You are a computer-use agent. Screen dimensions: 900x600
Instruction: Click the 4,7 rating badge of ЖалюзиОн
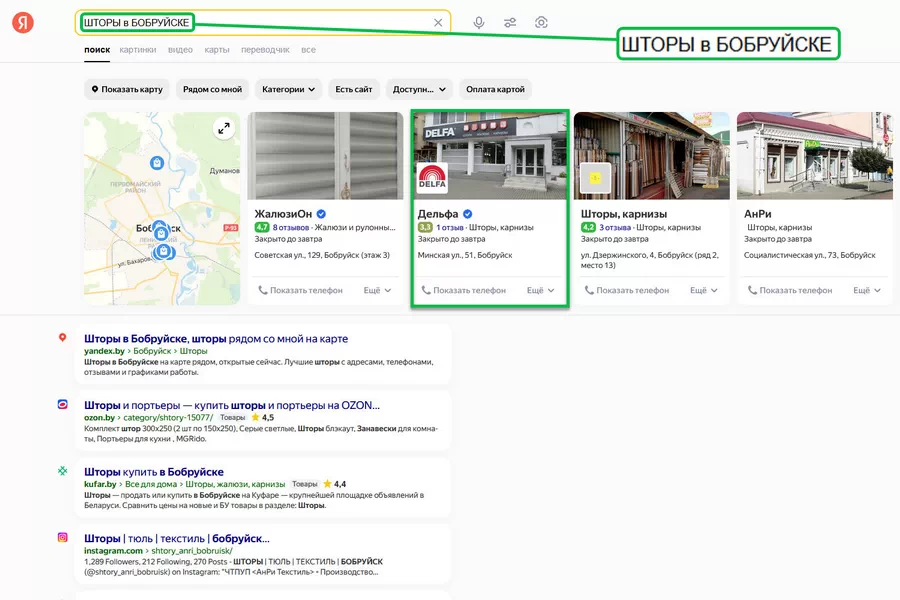pyautogui.click(x=262, y=227)
